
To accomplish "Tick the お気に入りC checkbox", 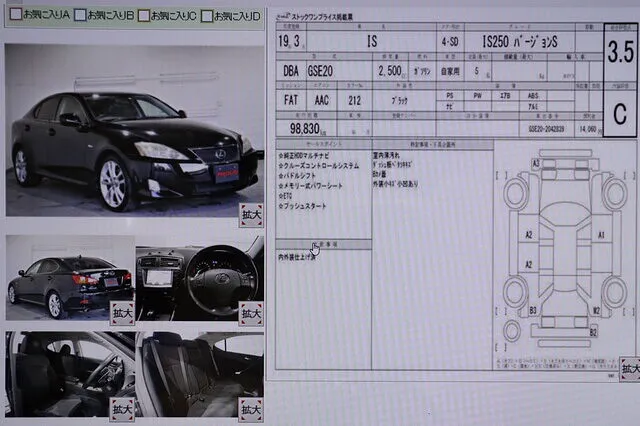I will [144, 16].
